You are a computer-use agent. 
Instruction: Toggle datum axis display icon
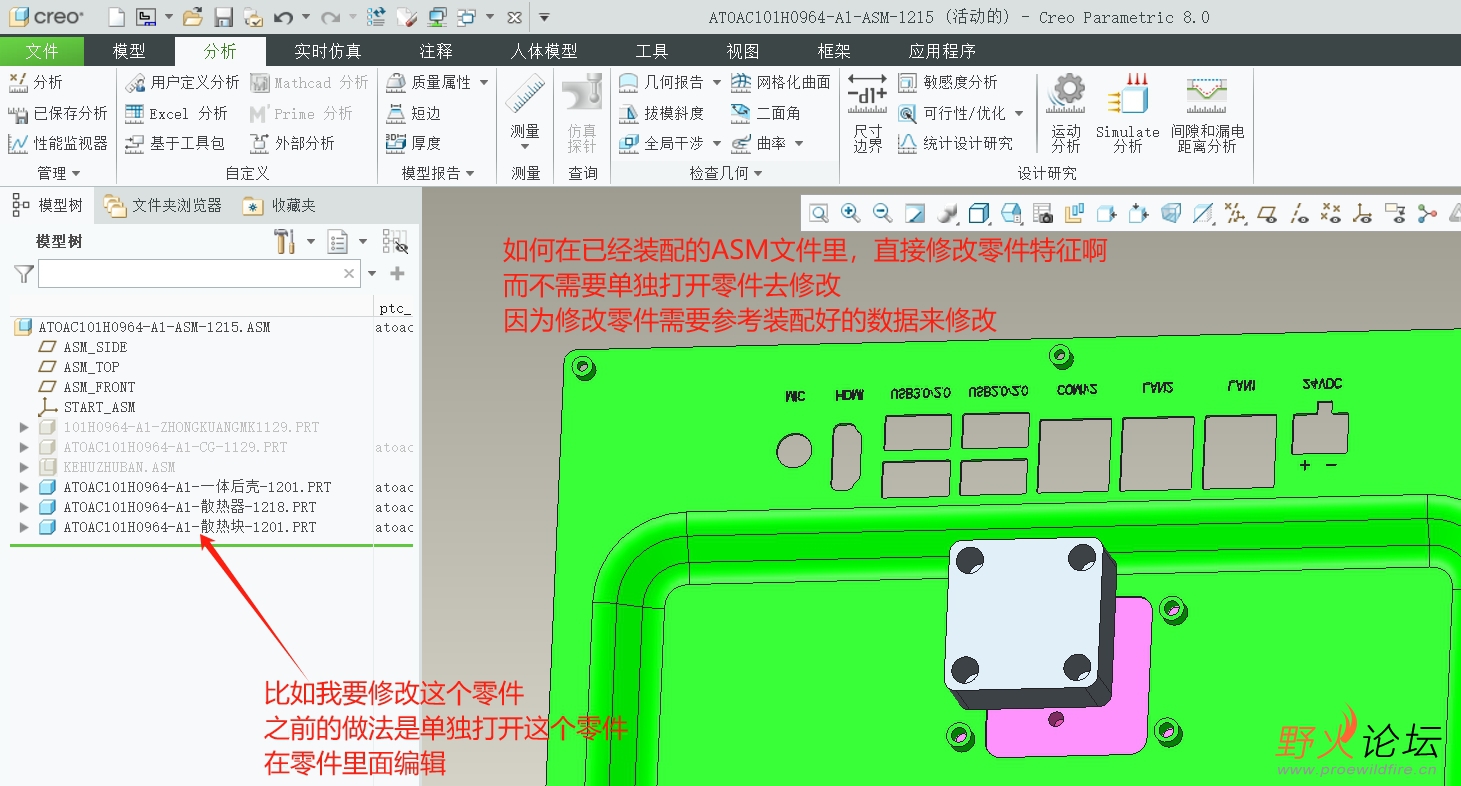tap(1299, 213)
